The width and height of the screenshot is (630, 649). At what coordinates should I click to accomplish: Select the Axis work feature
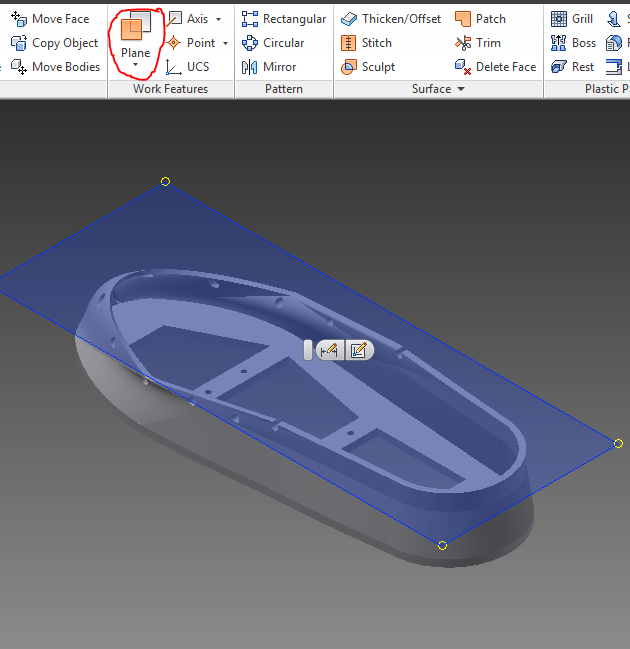(188, 19)
